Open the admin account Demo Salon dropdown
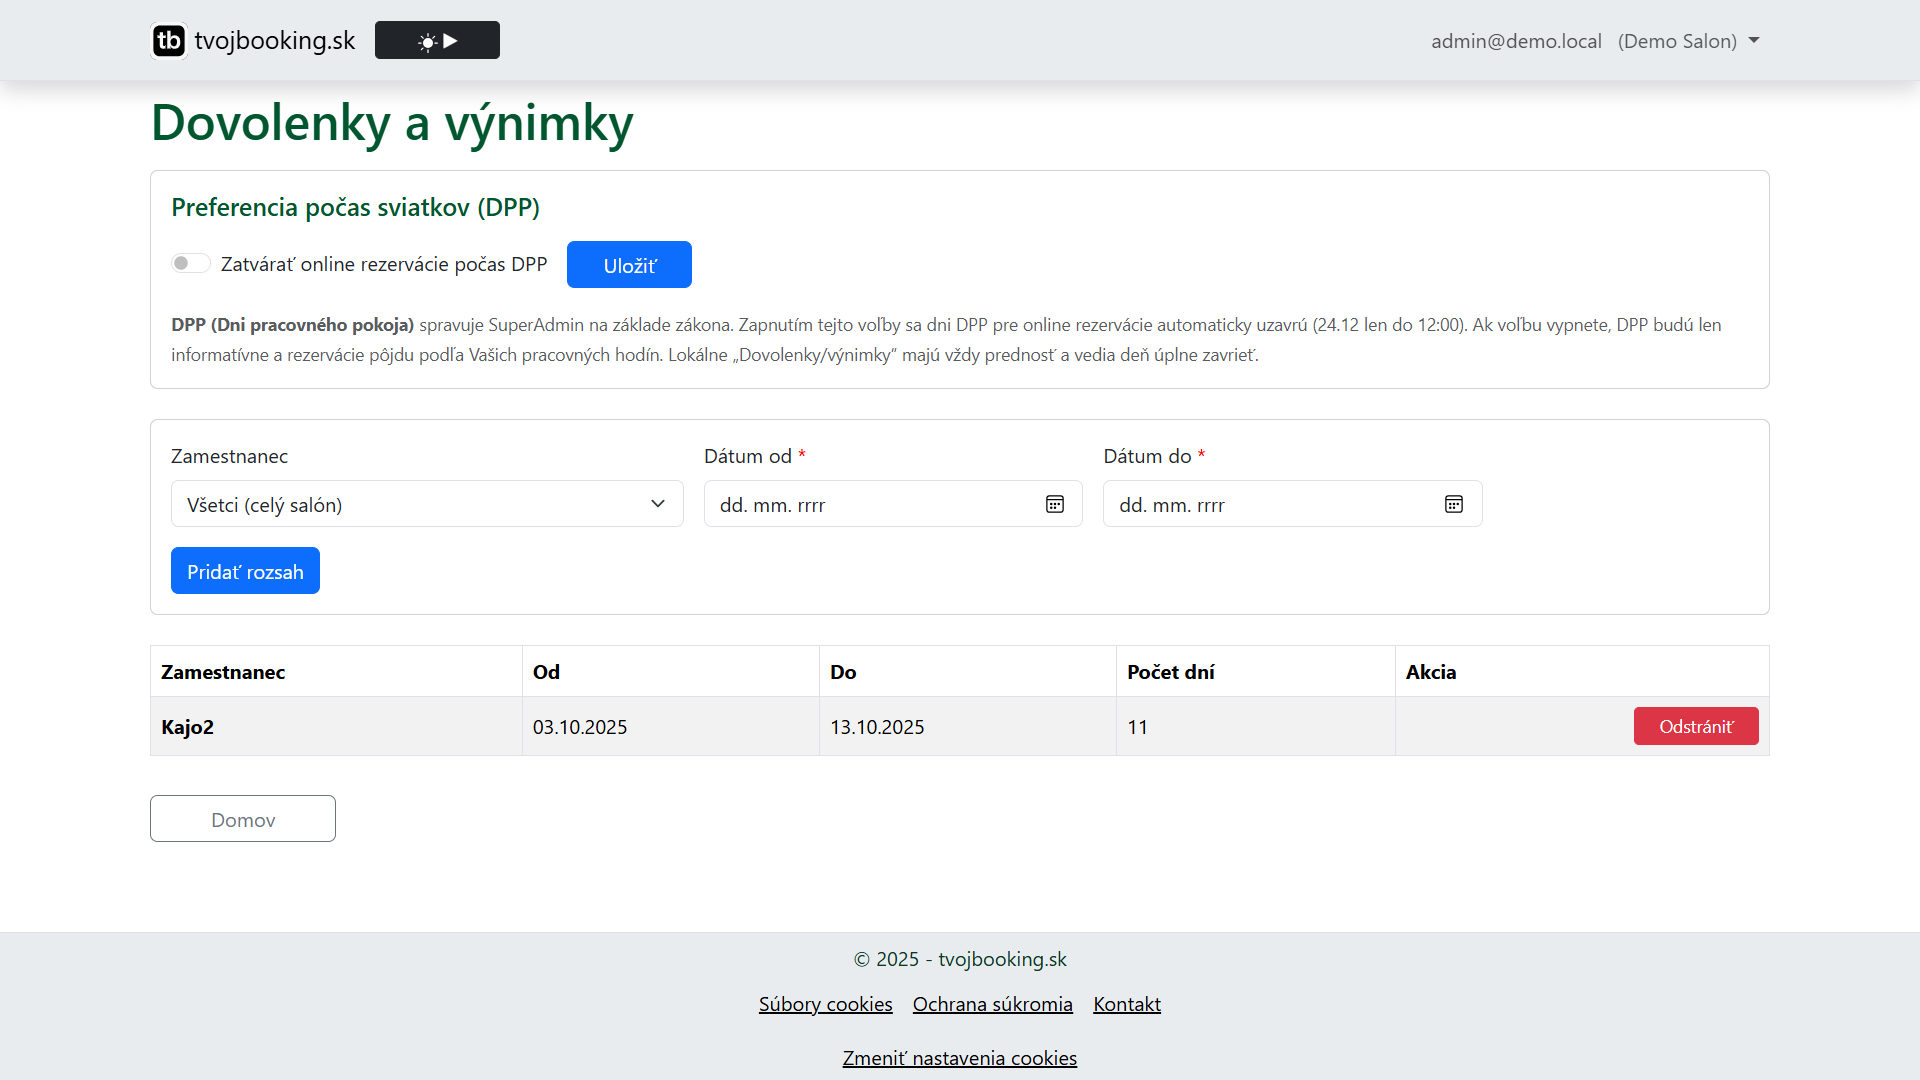Image resolution: width=1920 pixels, height=1080 pixels. point(1594,41)
